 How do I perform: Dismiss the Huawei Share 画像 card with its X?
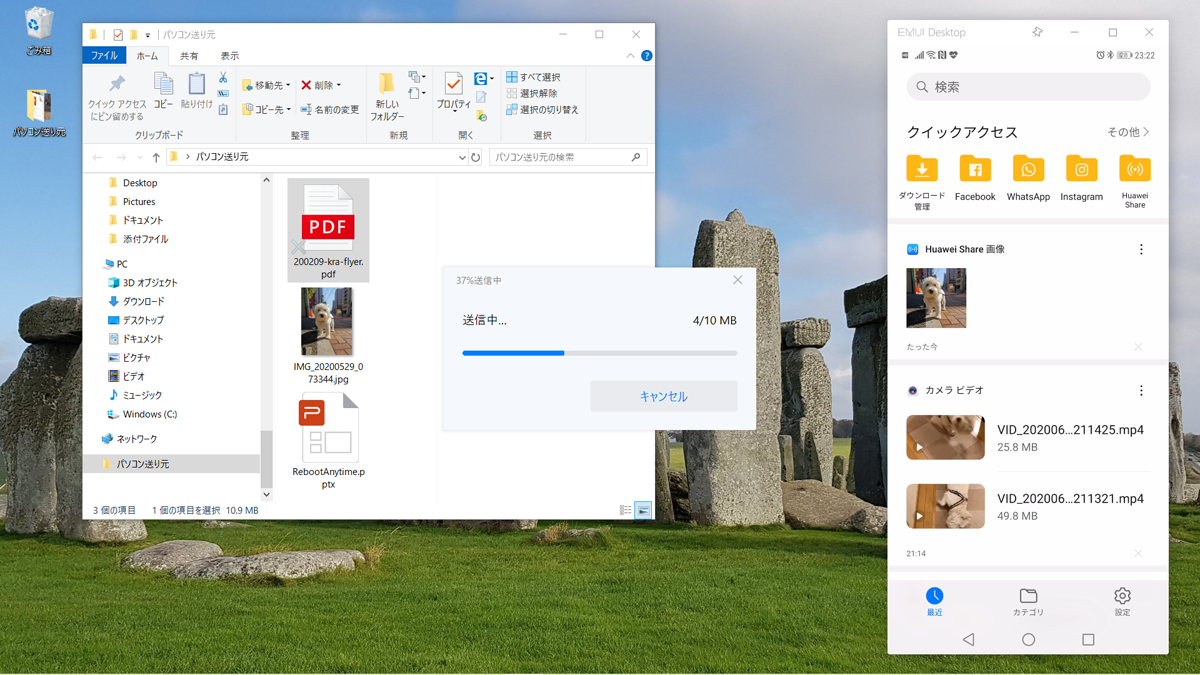click(x=1138, y=347)
